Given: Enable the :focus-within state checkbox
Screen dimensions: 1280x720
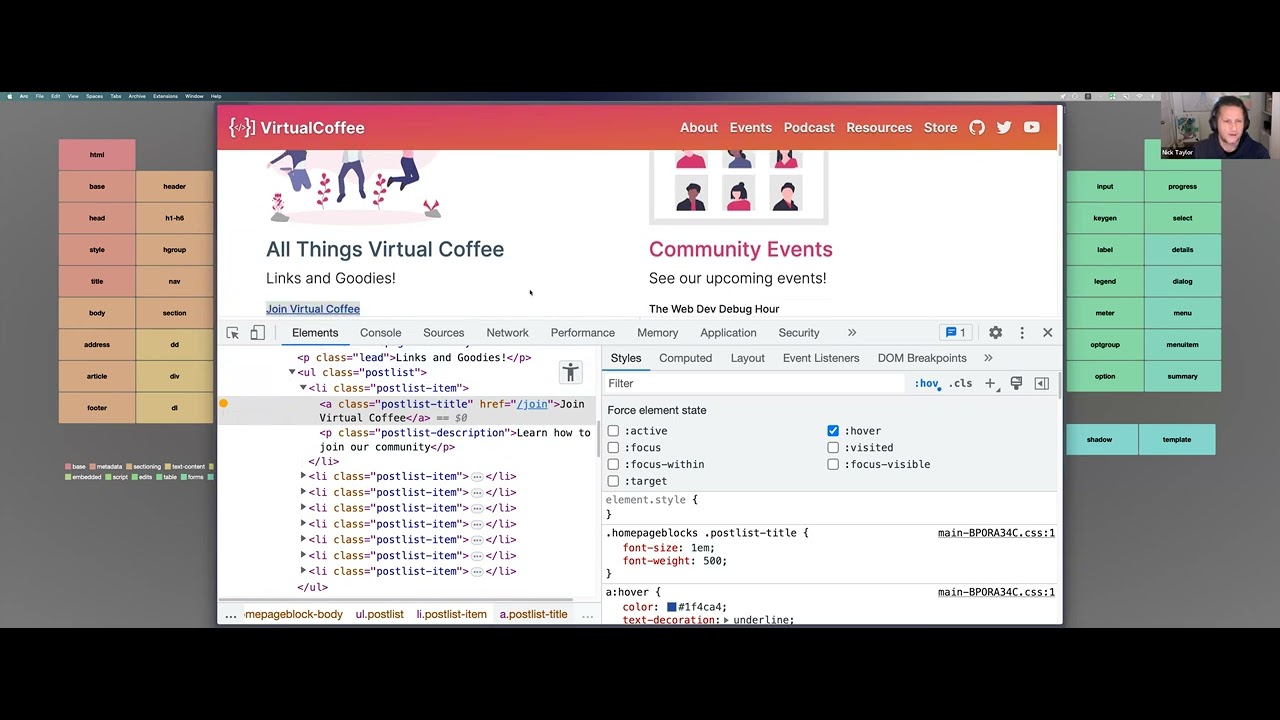Looking at the screenshot, I should [613, 465].
